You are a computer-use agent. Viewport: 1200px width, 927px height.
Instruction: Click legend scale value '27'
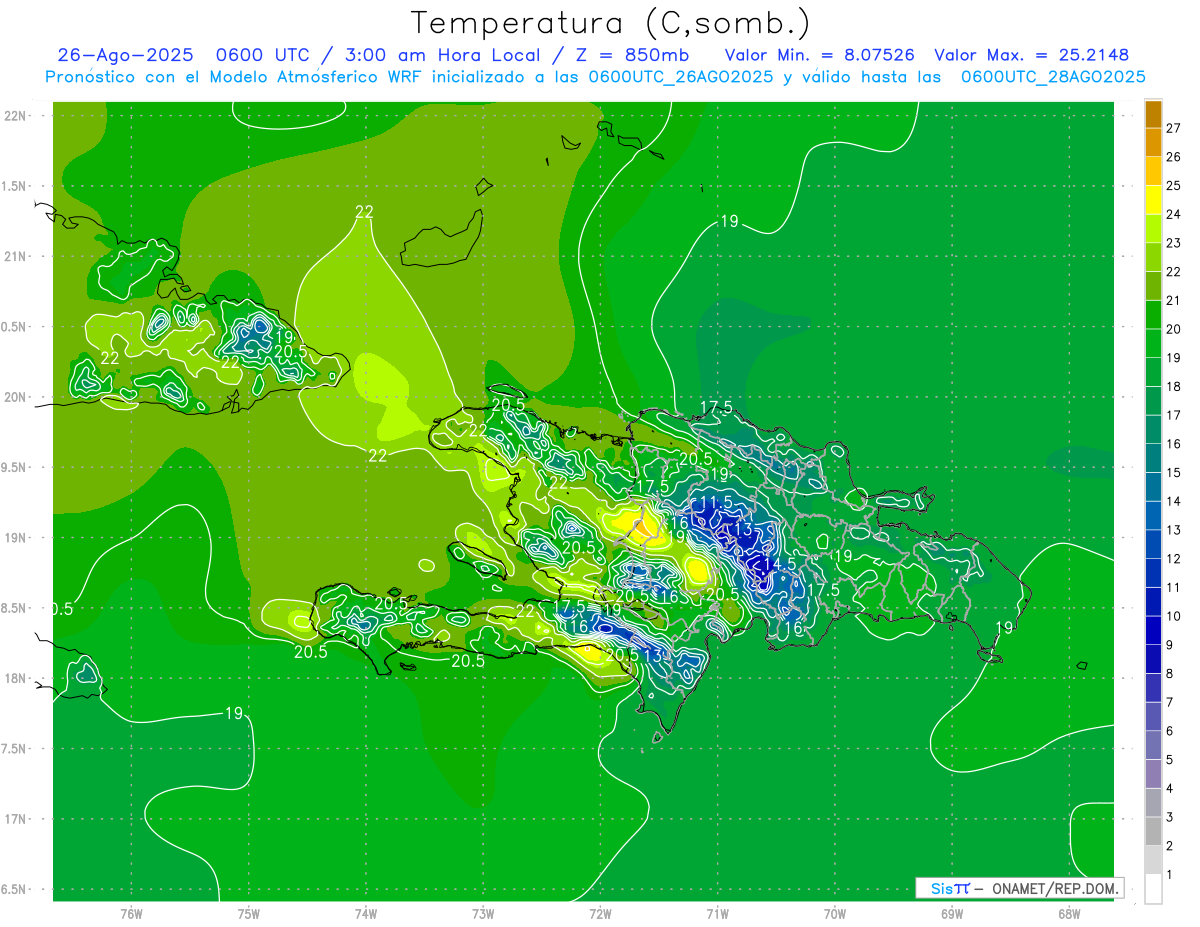tap(1174, 128)
